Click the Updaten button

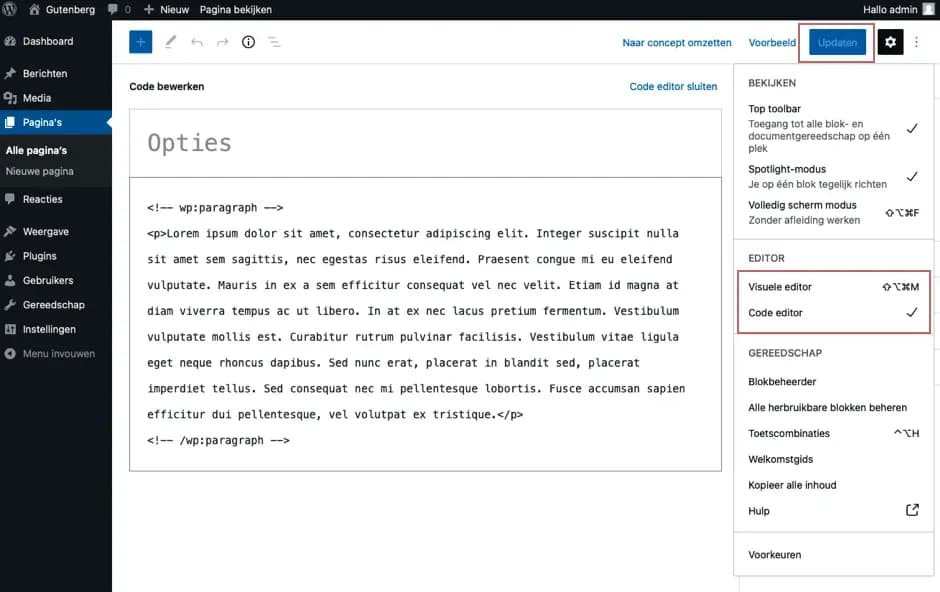point(837,43)
